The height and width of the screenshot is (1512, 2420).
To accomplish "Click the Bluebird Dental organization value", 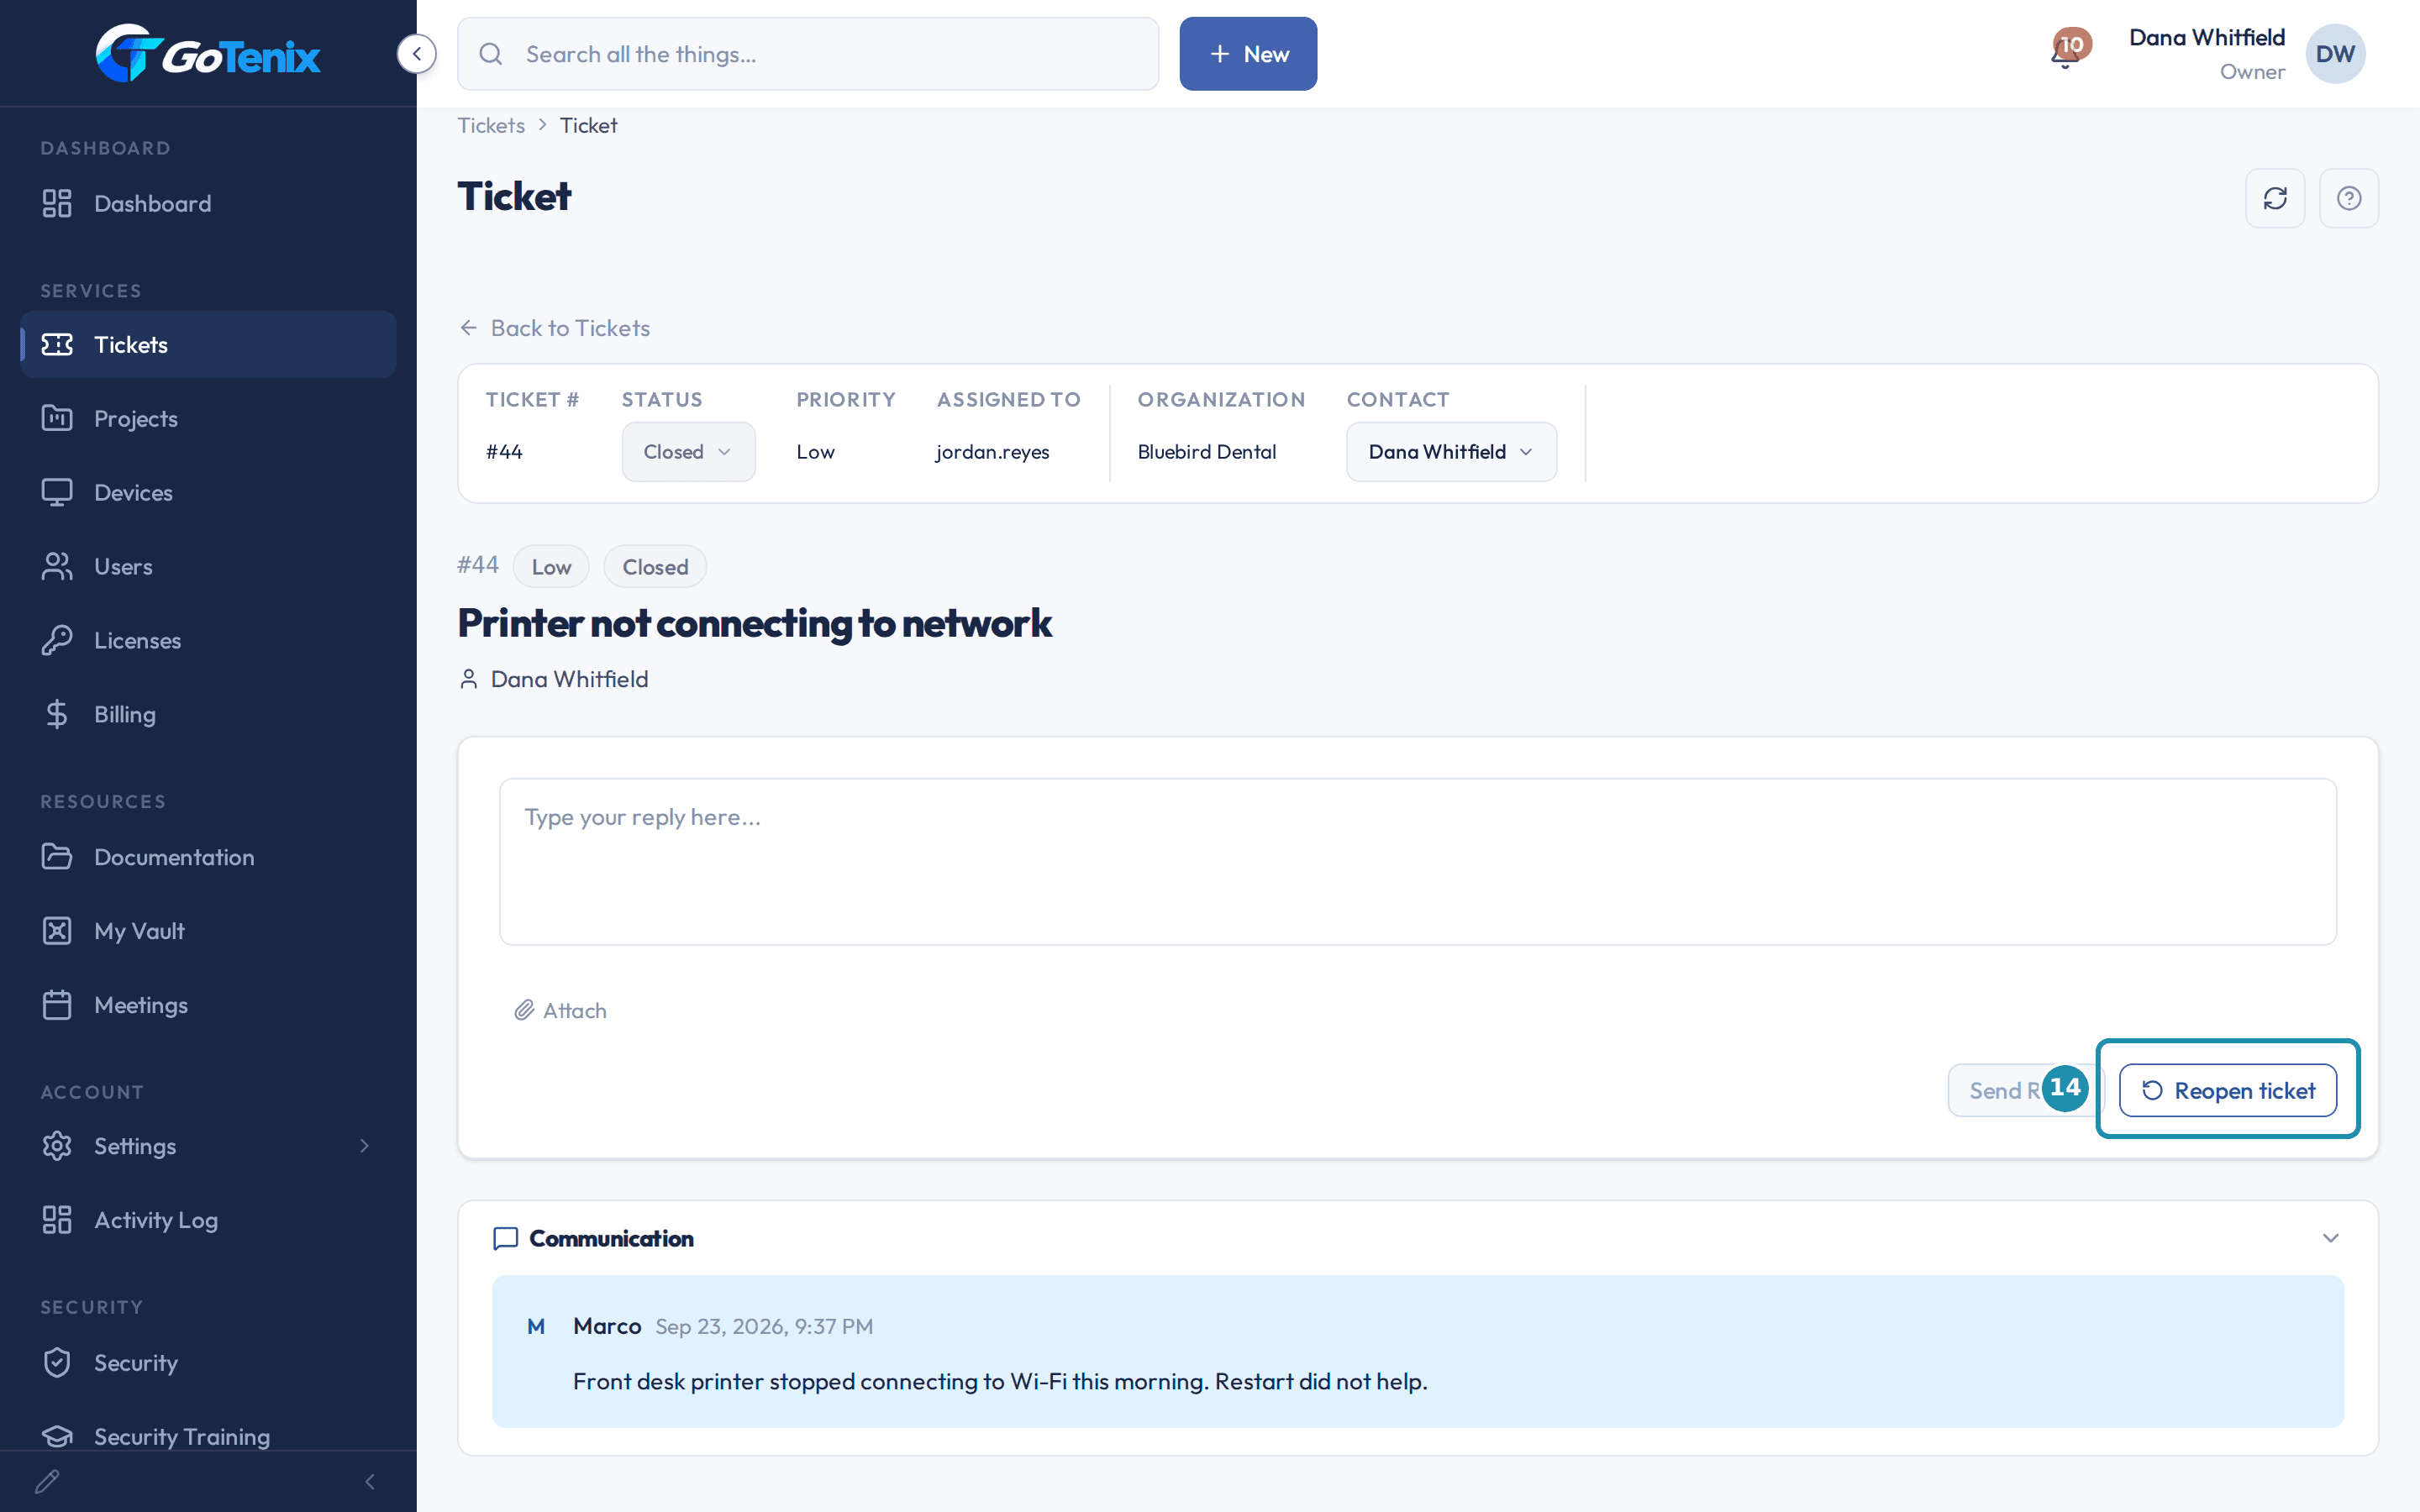I will click(x=1207, y=452).
